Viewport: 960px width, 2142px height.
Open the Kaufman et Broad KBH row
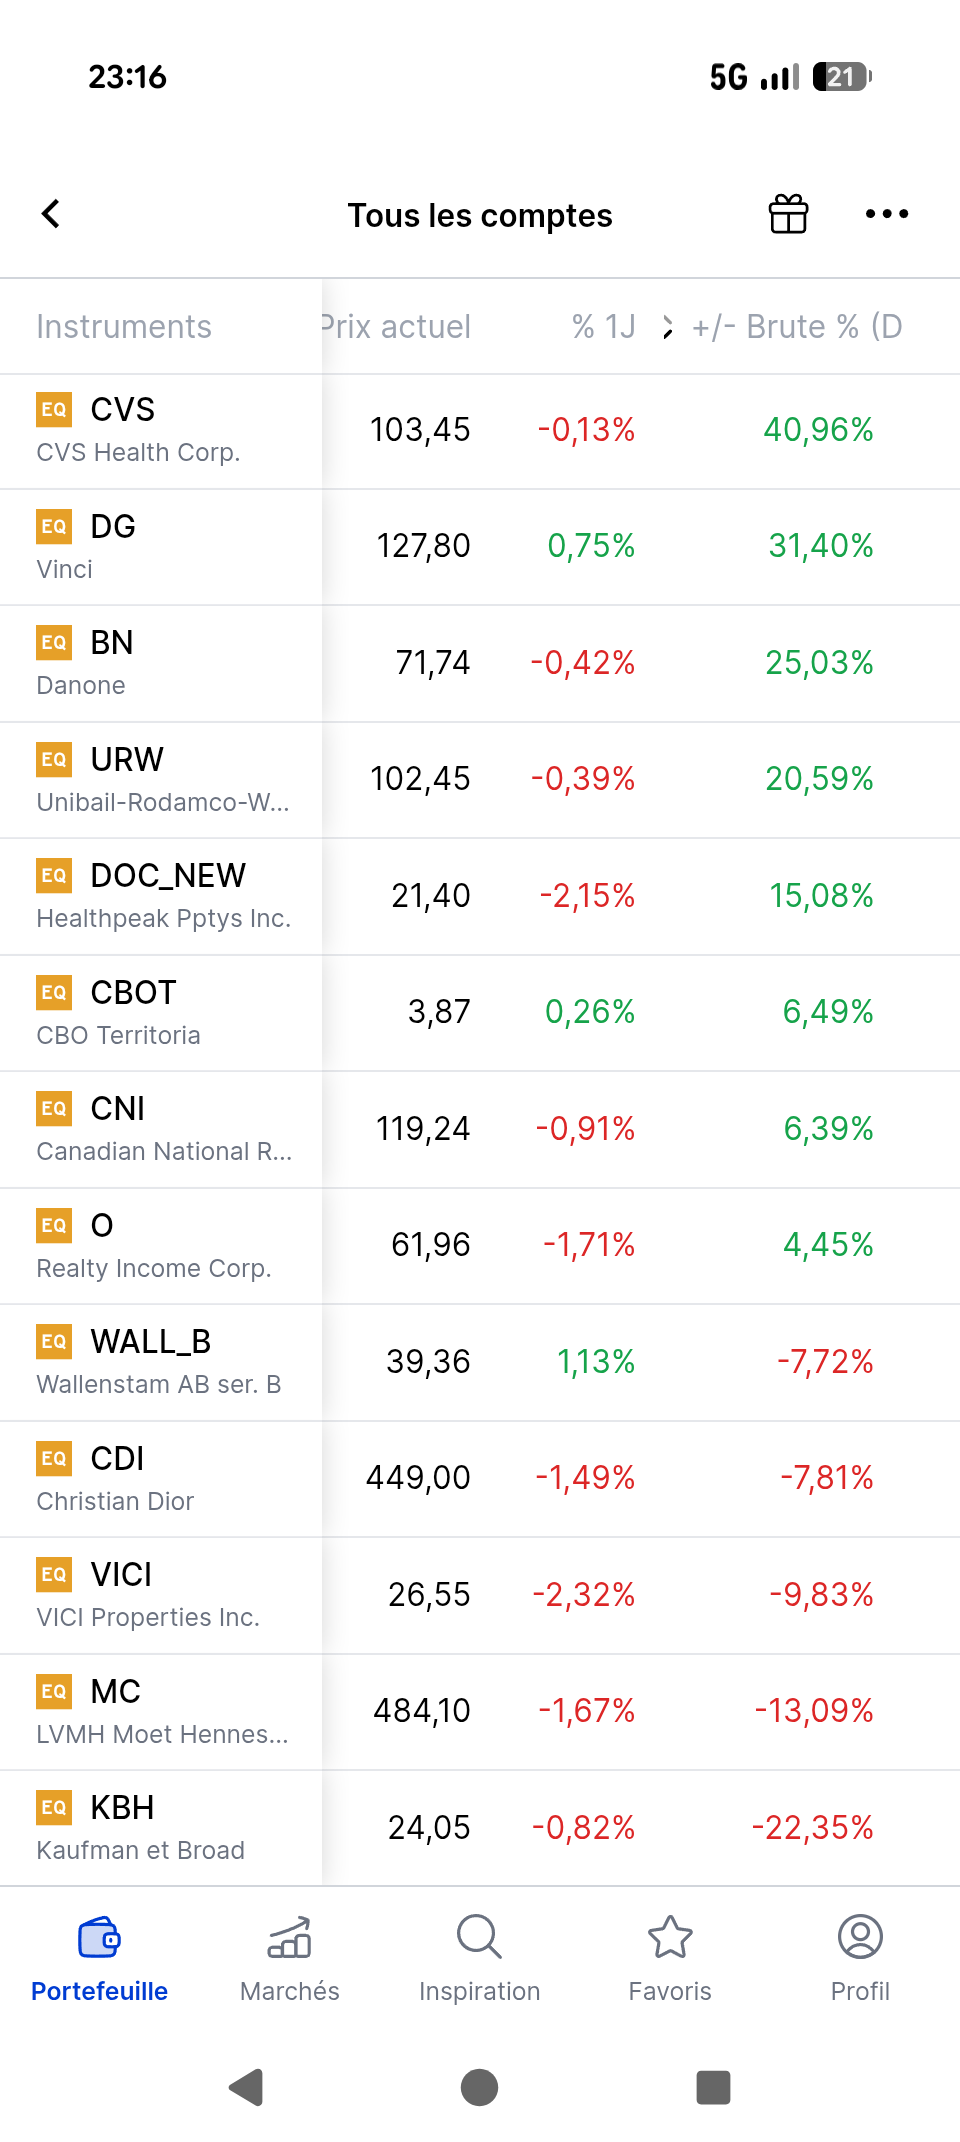480,1828
